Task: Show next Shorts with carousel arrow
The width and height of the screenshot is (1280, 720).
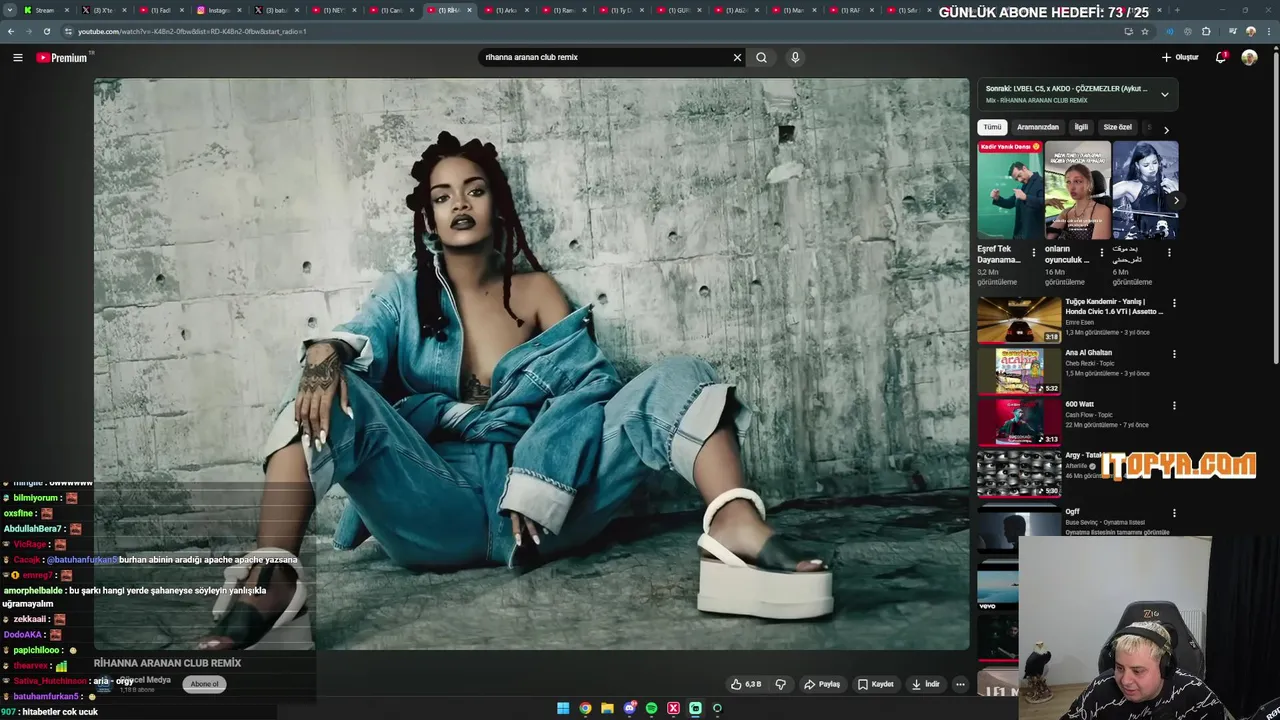Action: tap(1176, 200)
